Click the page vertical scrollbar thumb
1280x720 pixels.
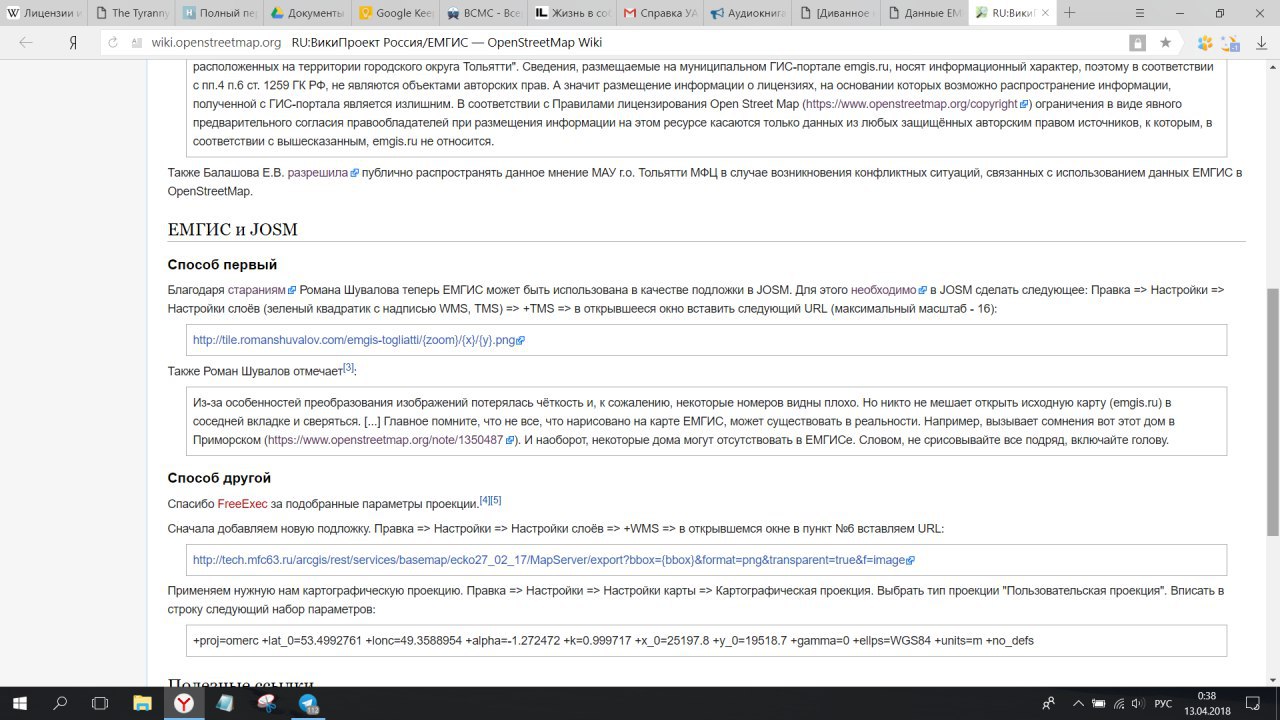pyautogui.click(x=1272, y=410)
